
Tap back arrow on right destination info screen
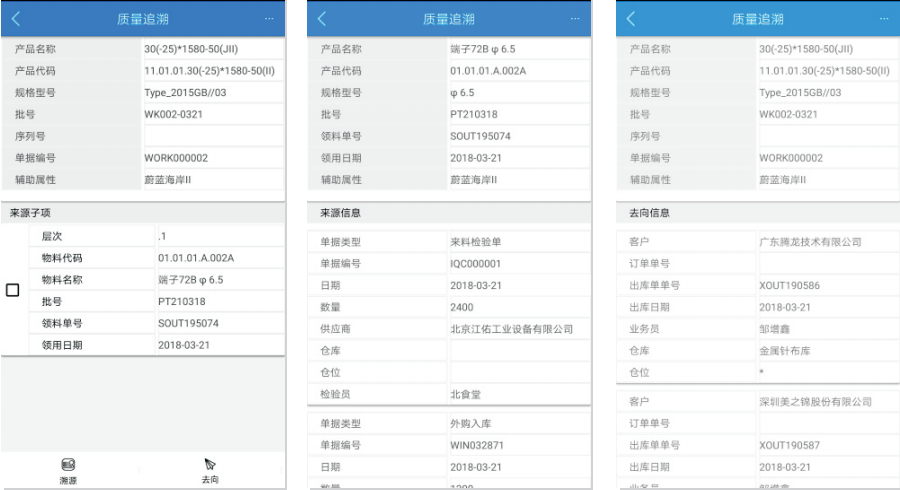pos(632,18)
